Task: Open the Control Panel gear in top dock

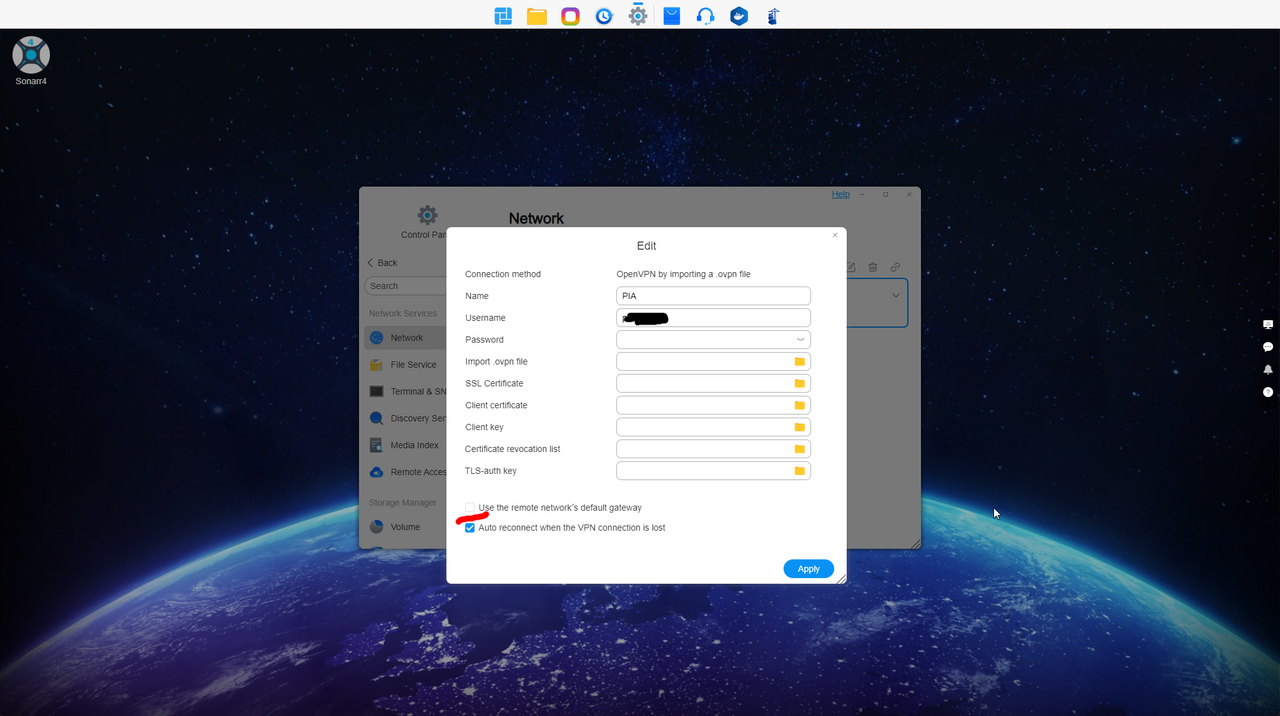Action: (x=638, y=15)
